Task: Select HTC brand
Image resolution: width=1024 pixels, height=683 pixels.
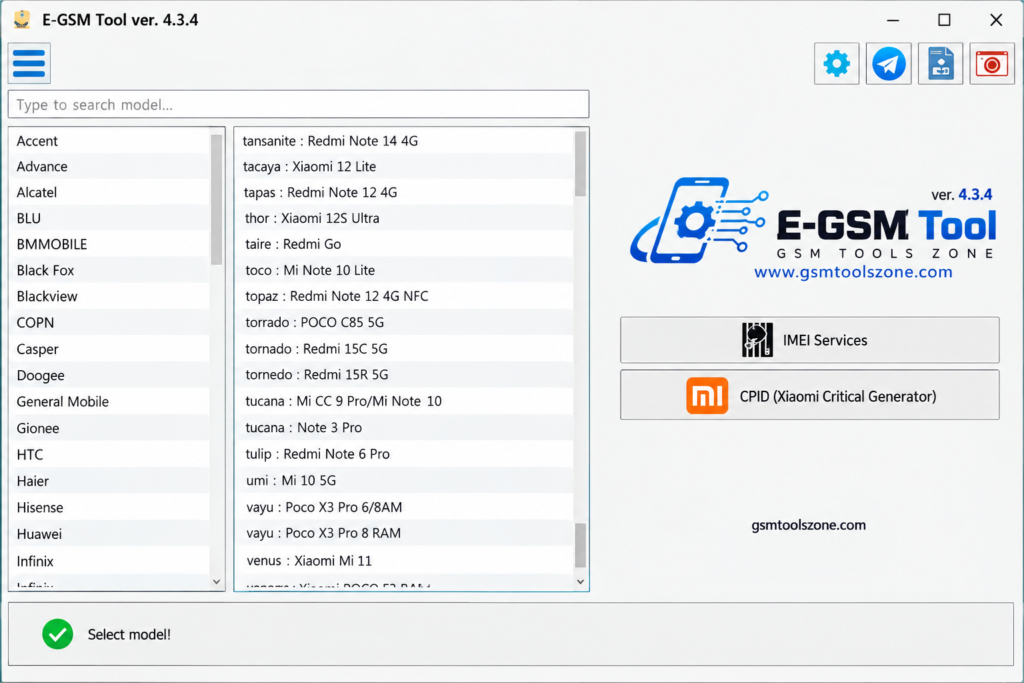Action: click(109, 454)
